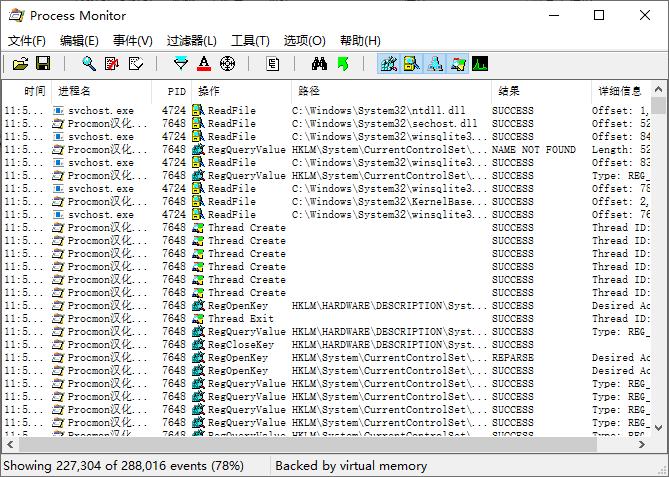This screenshot has width=669, height=477.
Task: Select the C:\Windows\System32\ntdll.dll path cell
Action: pos(378,111)
